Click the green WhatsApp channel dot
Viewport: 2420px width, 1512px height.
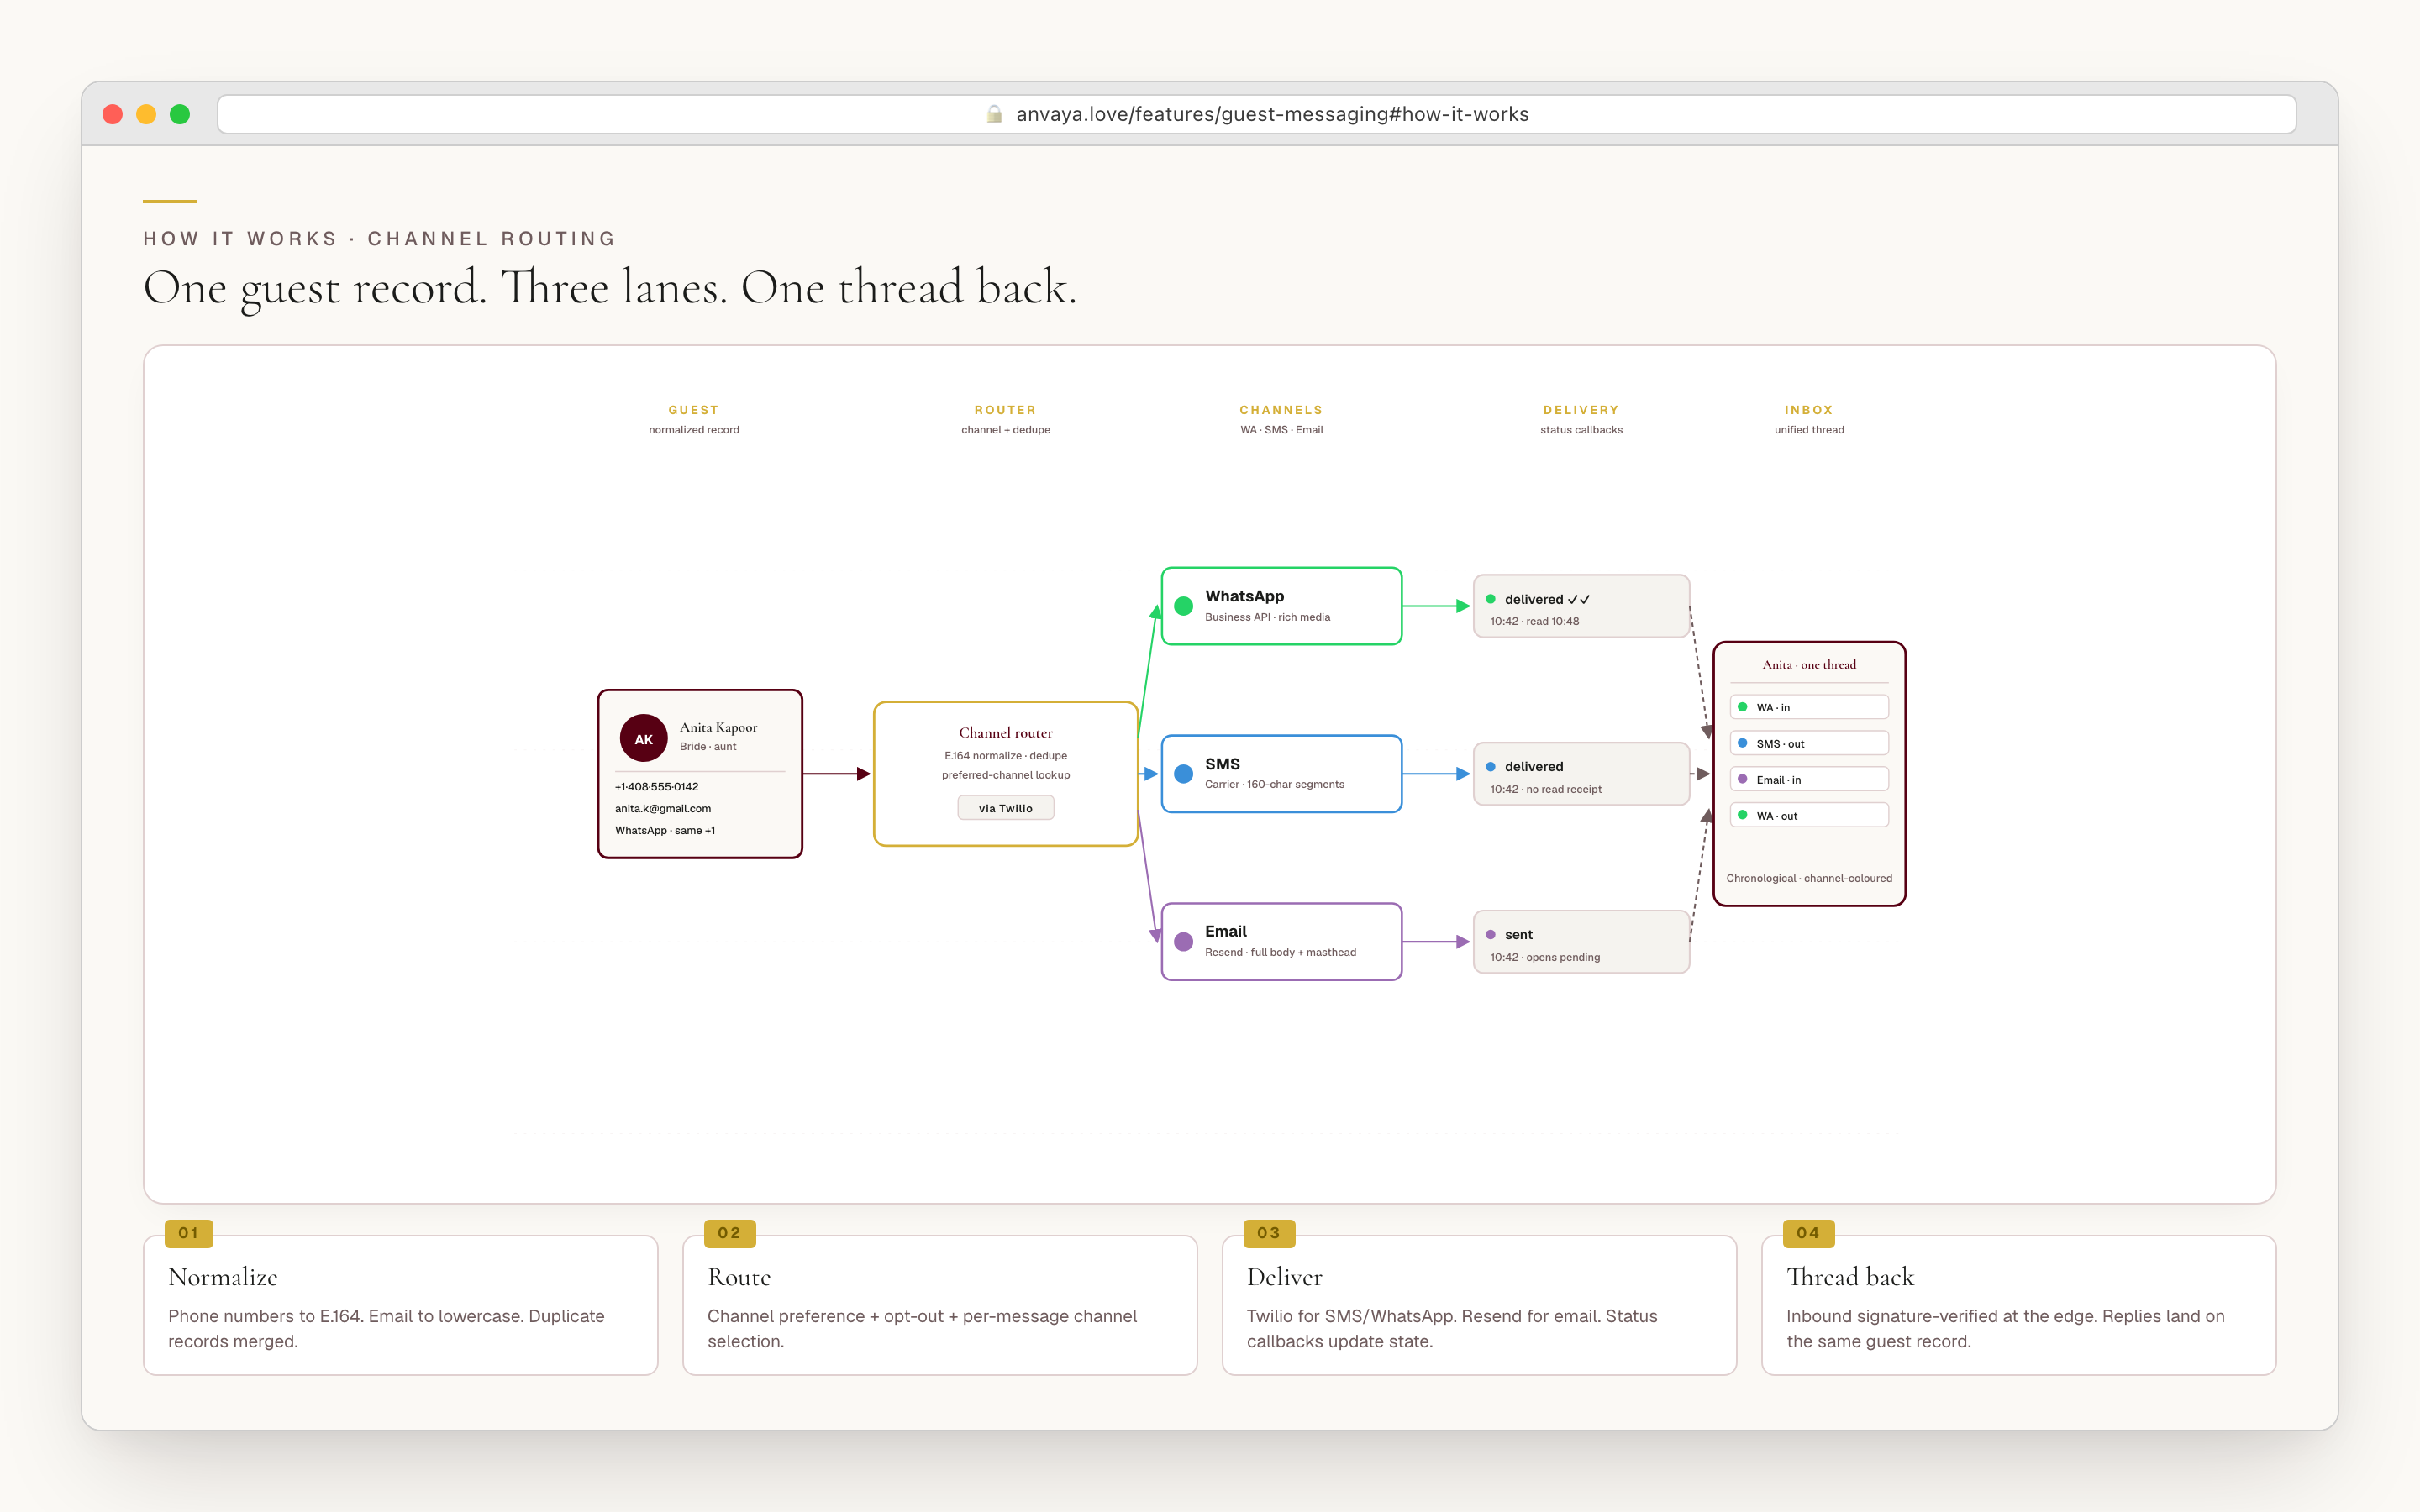(1183, 606)
